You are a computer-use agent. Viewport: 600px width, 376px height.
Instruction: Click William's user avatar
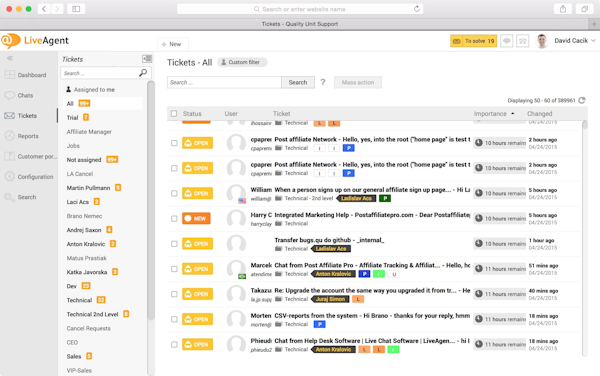[x=236, y=193]
